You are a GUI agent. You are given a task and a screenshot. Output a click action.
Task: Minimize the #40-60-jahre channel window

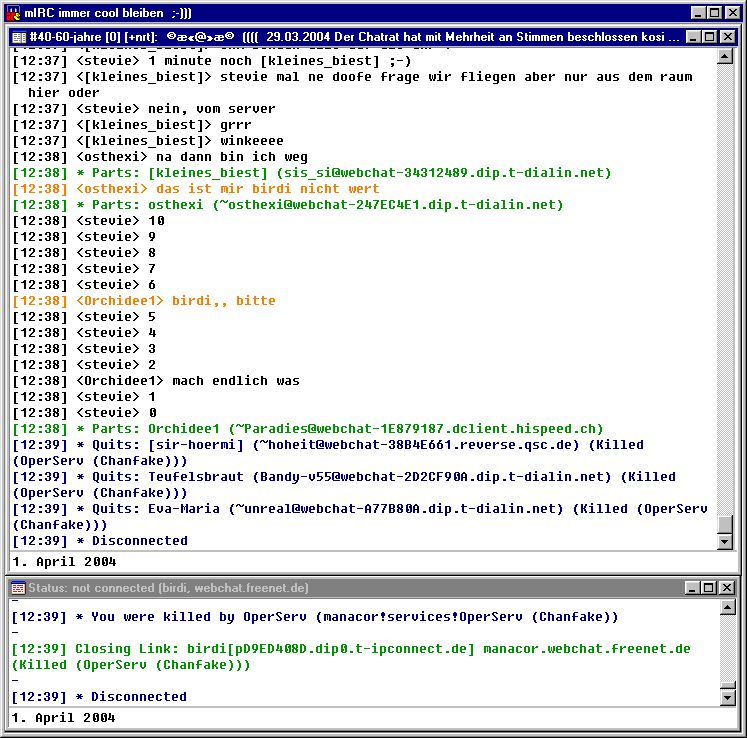[x=691, y=36]
